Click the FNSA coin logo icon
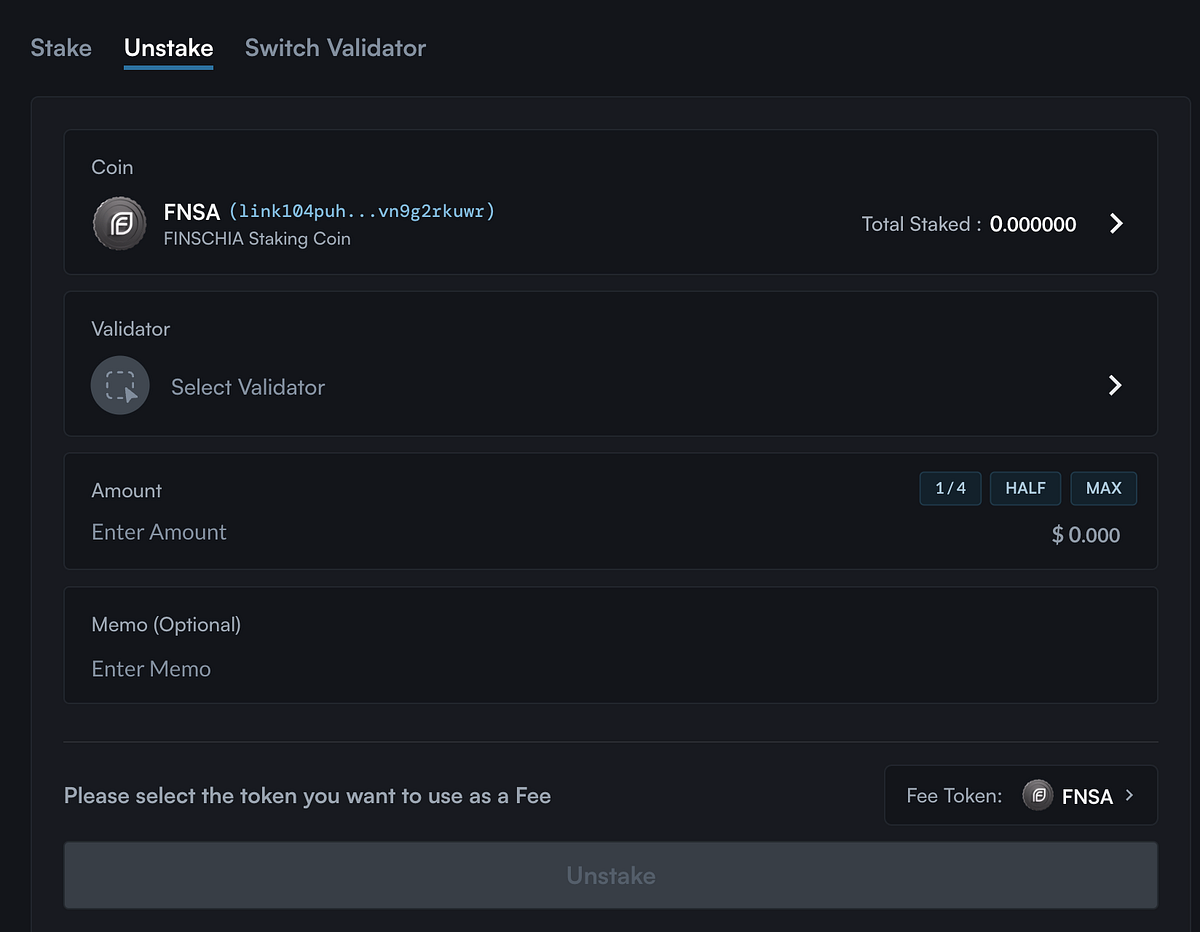Image resolution: width=1200 pixels, height=932 pixels. pyautogui.click(x=120, y=223)
